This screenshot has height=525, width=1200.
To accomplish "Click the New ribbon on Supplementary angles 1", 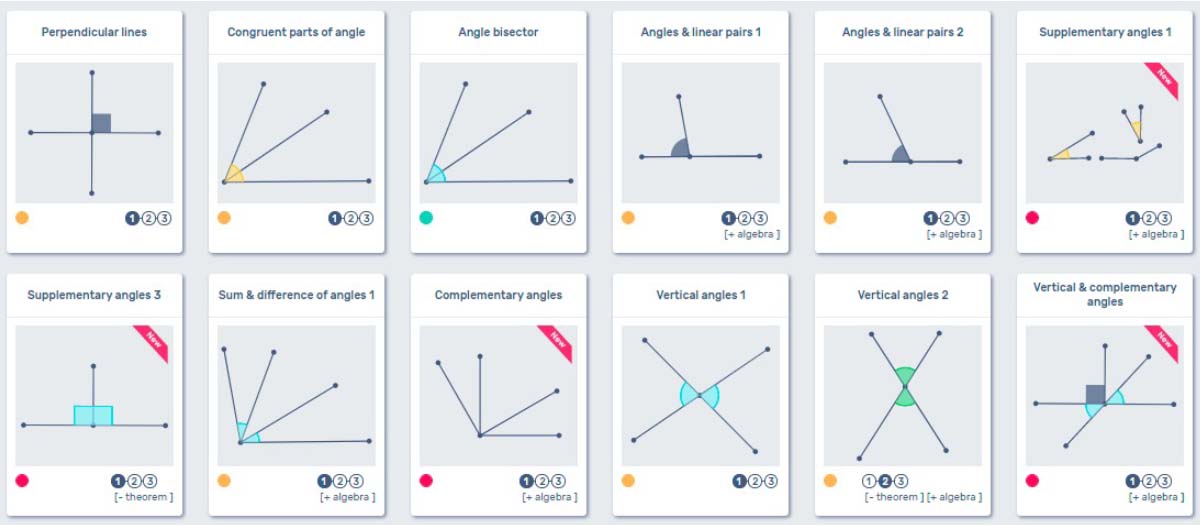I will (x=1162, y=77).
